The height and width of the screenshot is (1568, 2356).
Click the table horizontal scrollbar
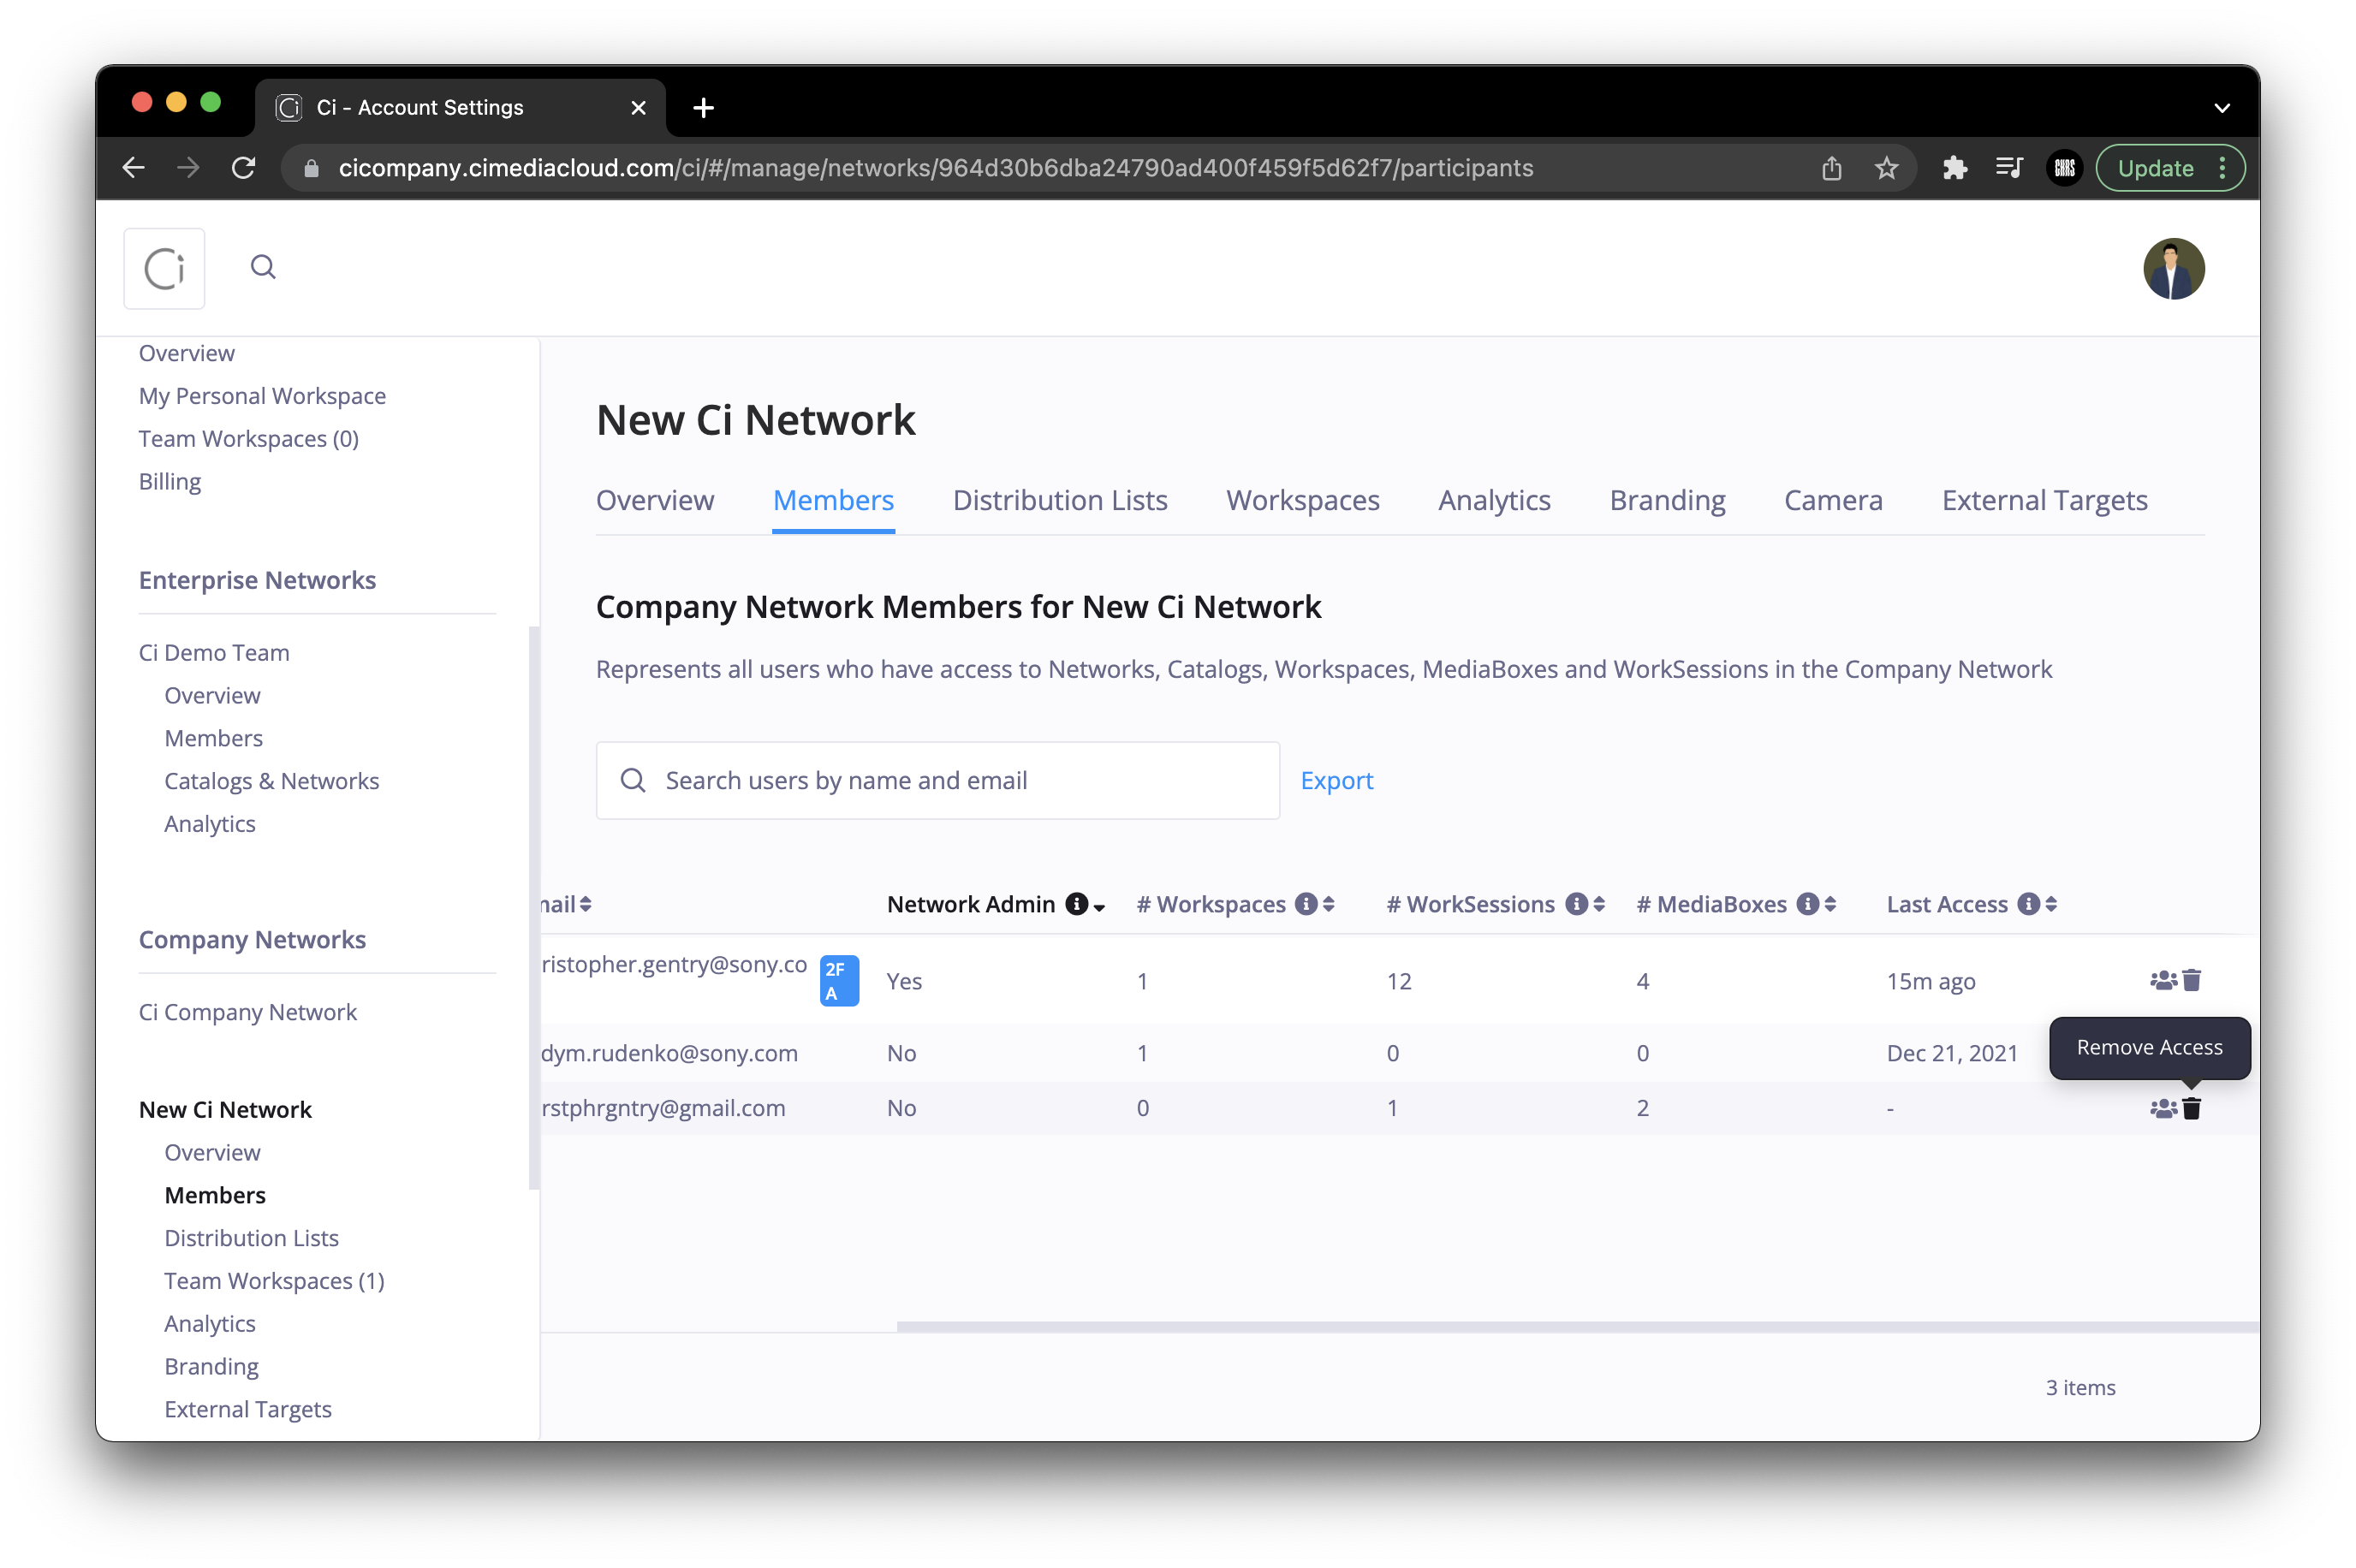1577,1327
